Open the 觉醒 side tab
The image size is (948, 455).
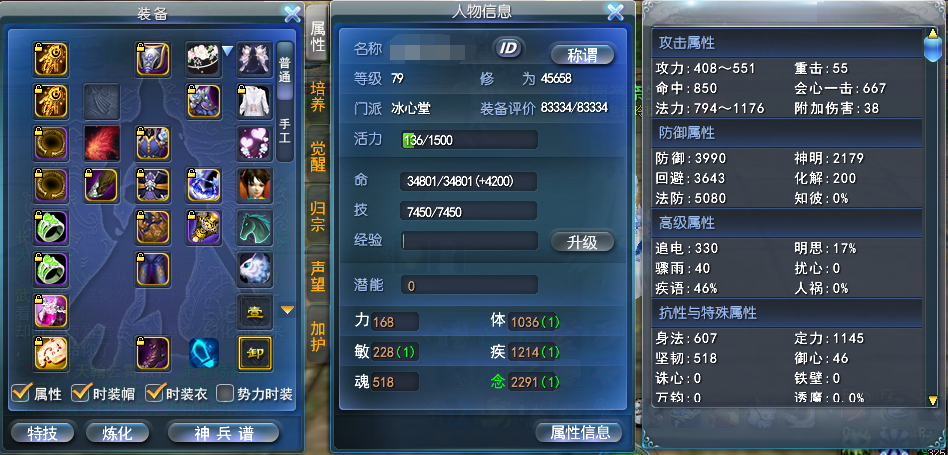(x=317, y=157)
